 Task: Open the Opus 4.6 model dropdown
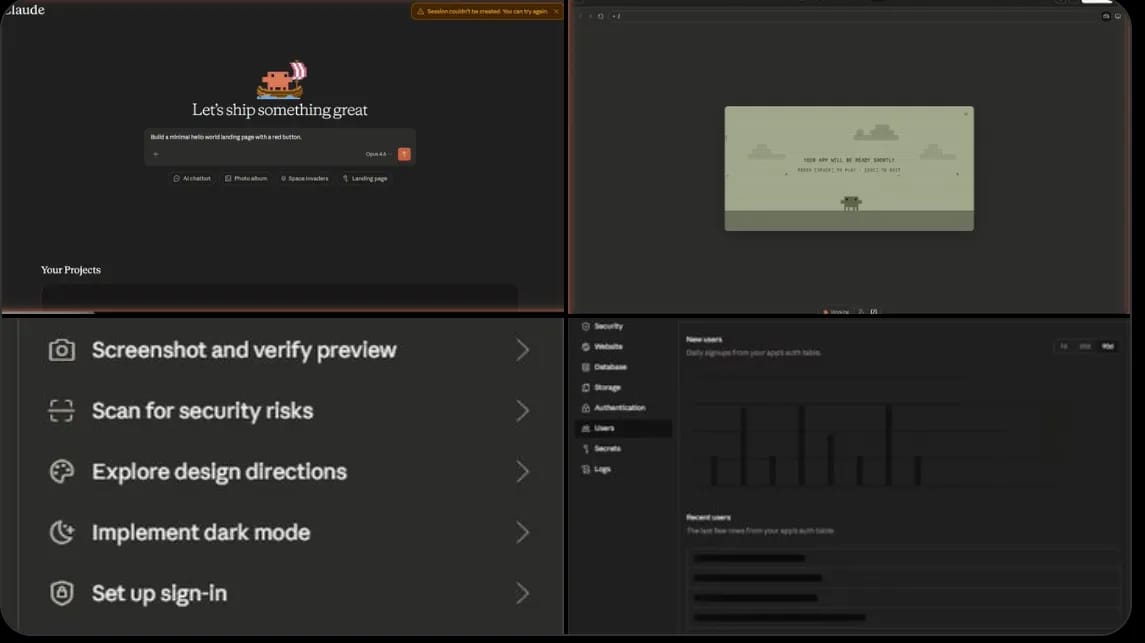coord(377,153)
